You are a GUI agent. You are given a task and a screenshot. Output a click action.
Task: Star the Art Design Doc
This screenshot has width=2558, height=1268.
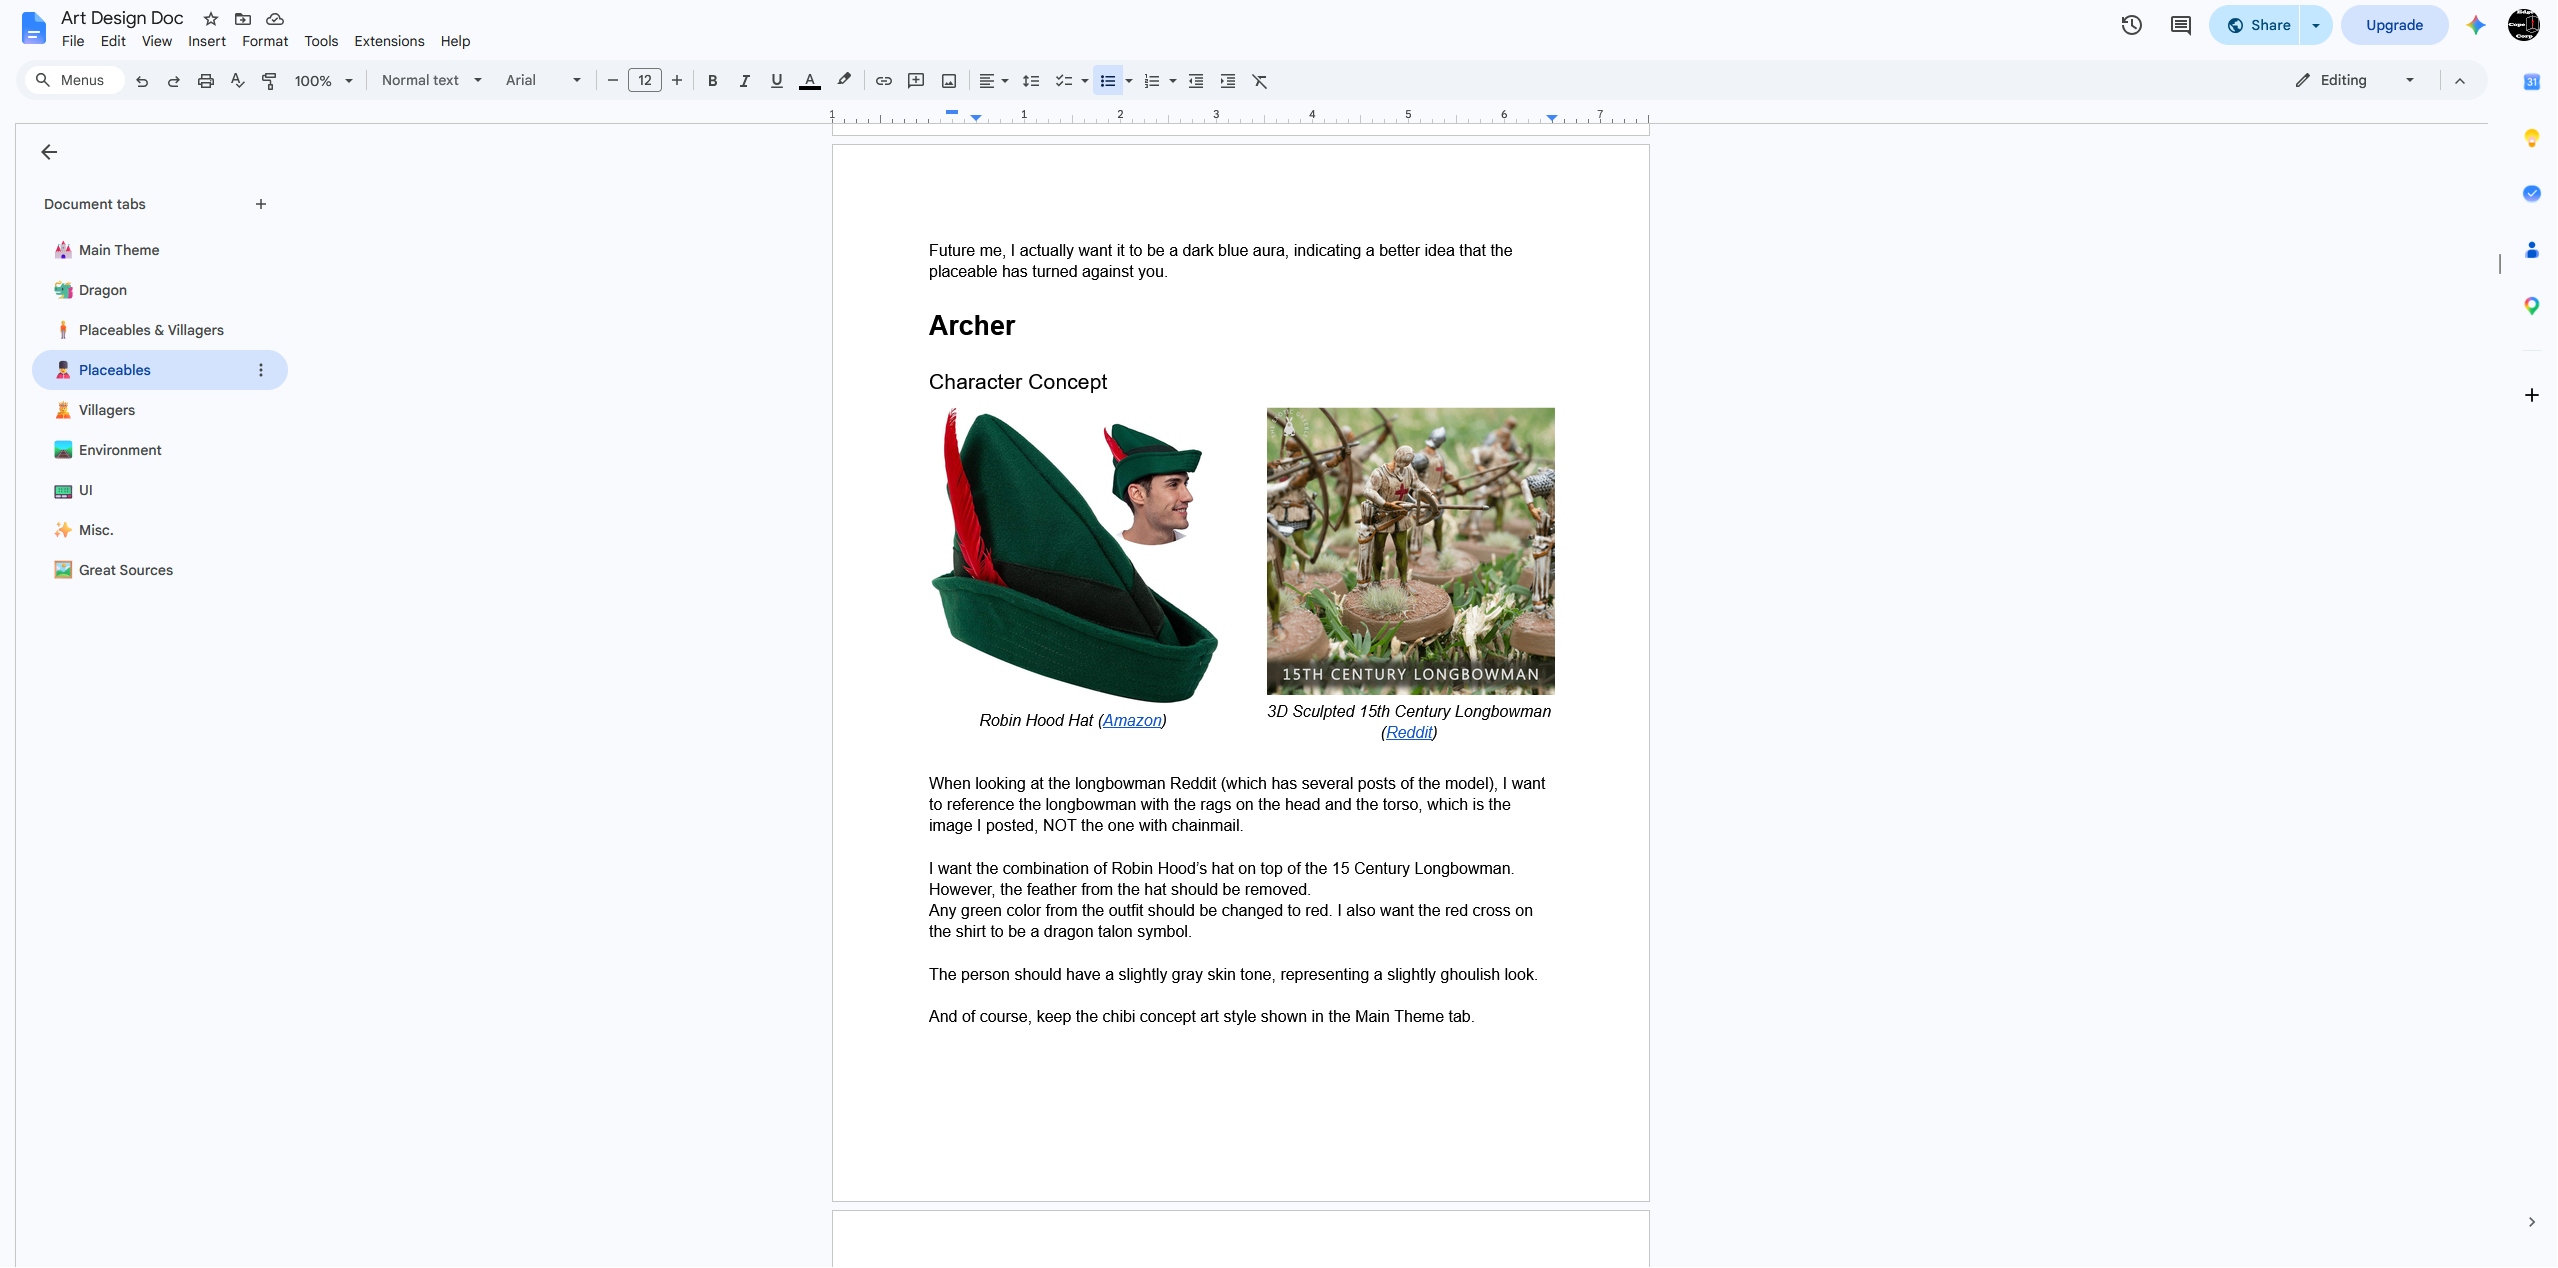tap(210, 19)
